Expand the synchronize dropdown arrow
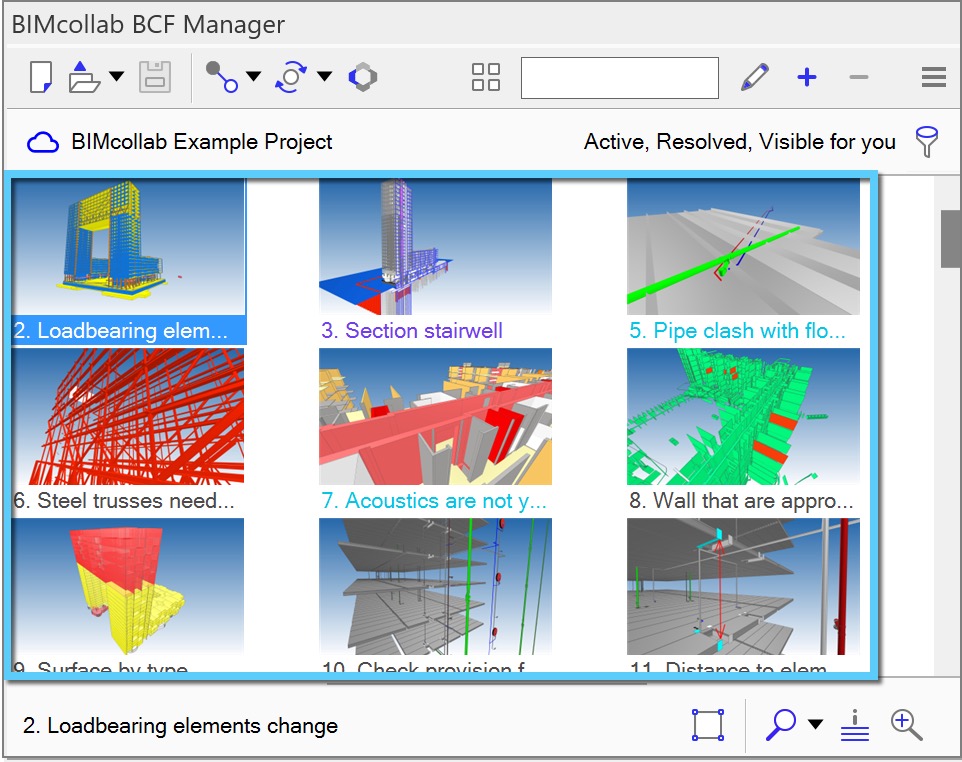The height and width of the screenshot is (762, 962). (325, 76)
